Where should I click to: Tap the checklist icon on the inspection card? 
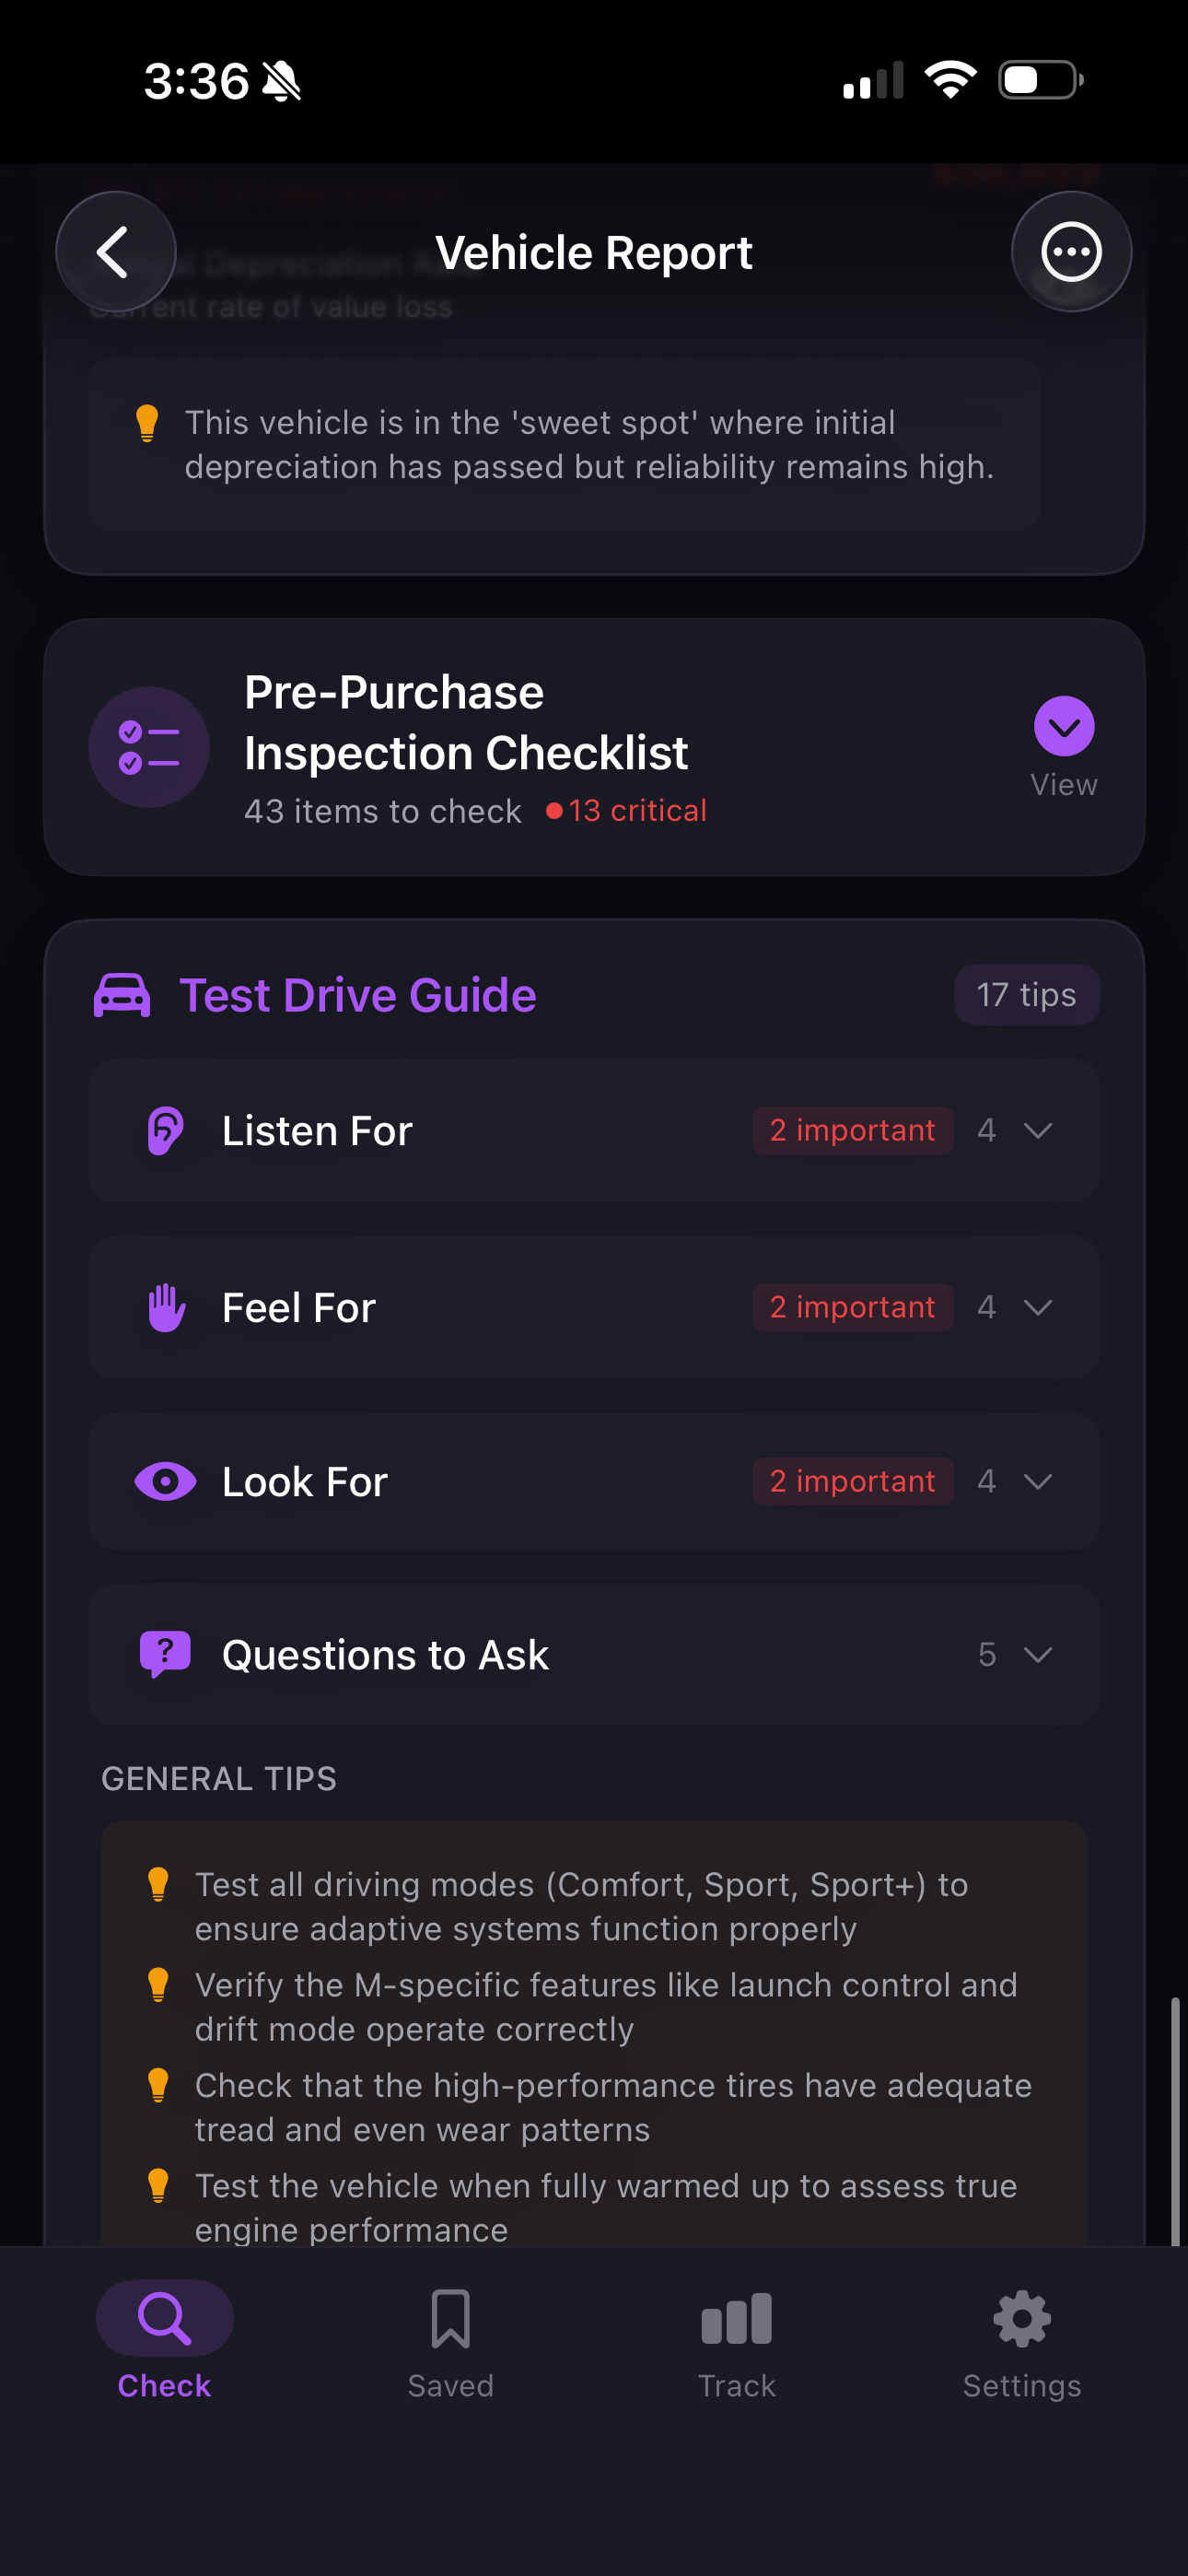[x=148, y=747]
